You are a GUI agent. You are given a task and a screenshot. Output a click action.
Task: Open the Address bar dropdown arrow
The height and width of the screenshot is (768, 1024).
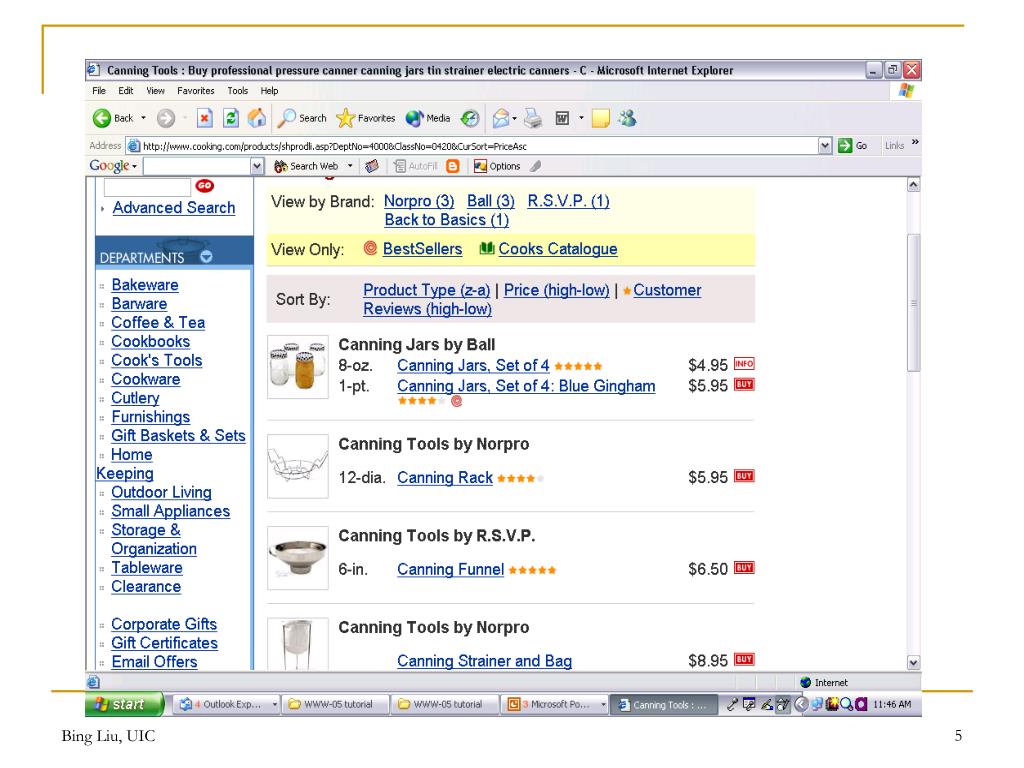[825, 146]
